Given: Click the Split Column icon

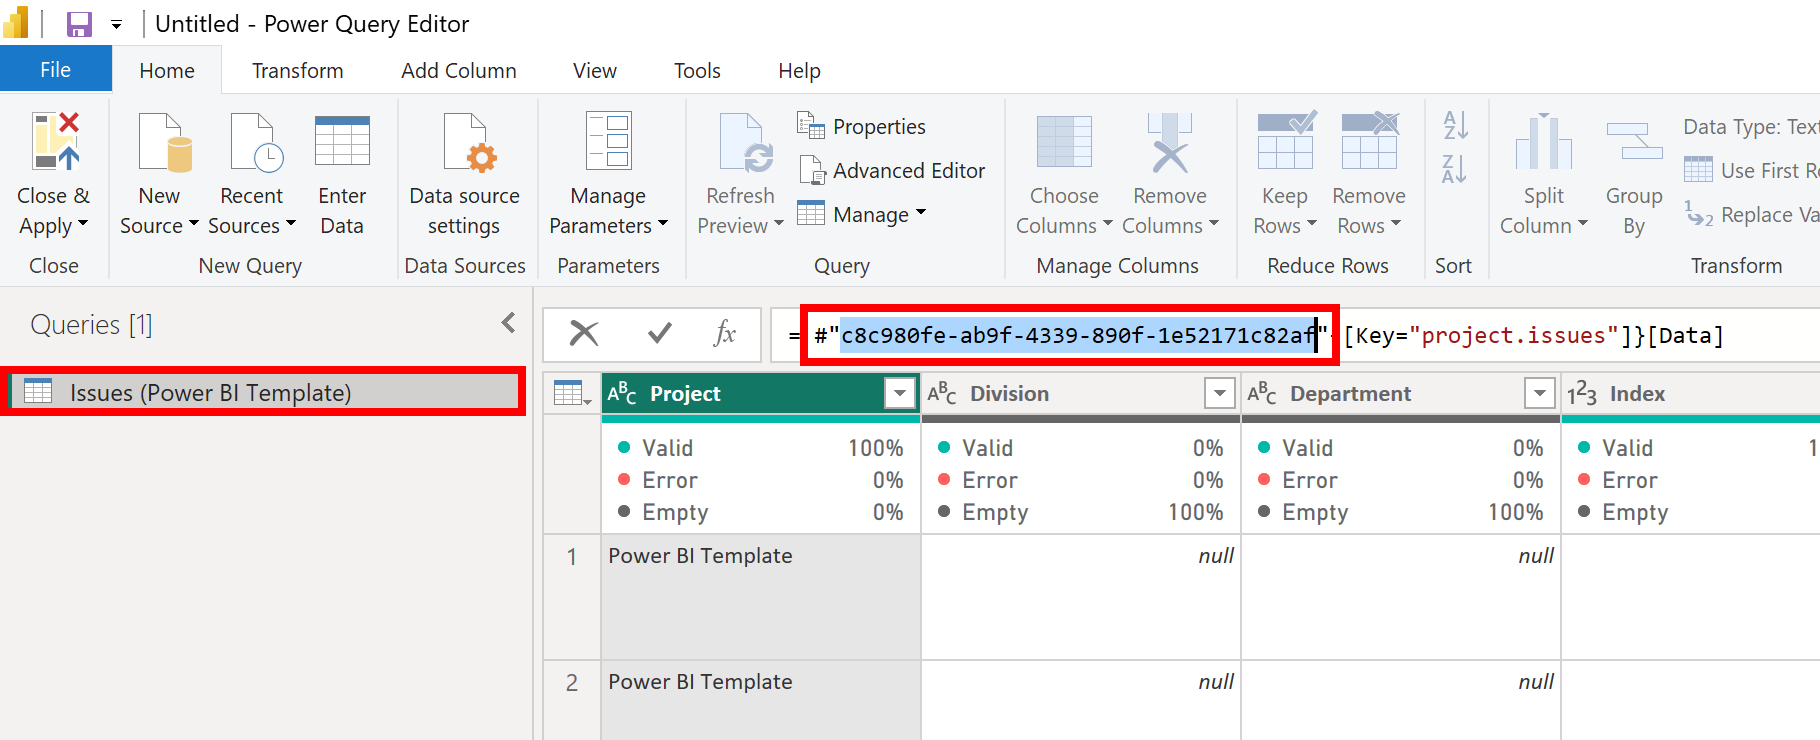Looking at the screenshot, I should [x=1543, y=140].
